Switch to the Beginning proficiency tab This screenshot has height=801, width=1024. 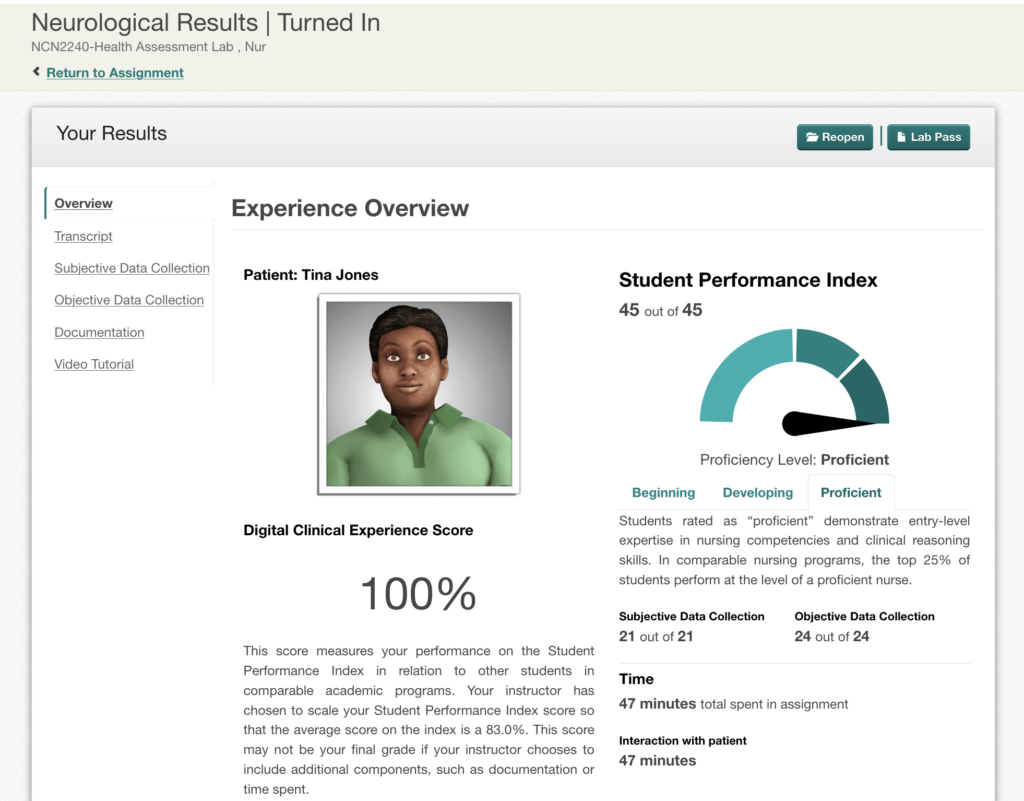663,493
